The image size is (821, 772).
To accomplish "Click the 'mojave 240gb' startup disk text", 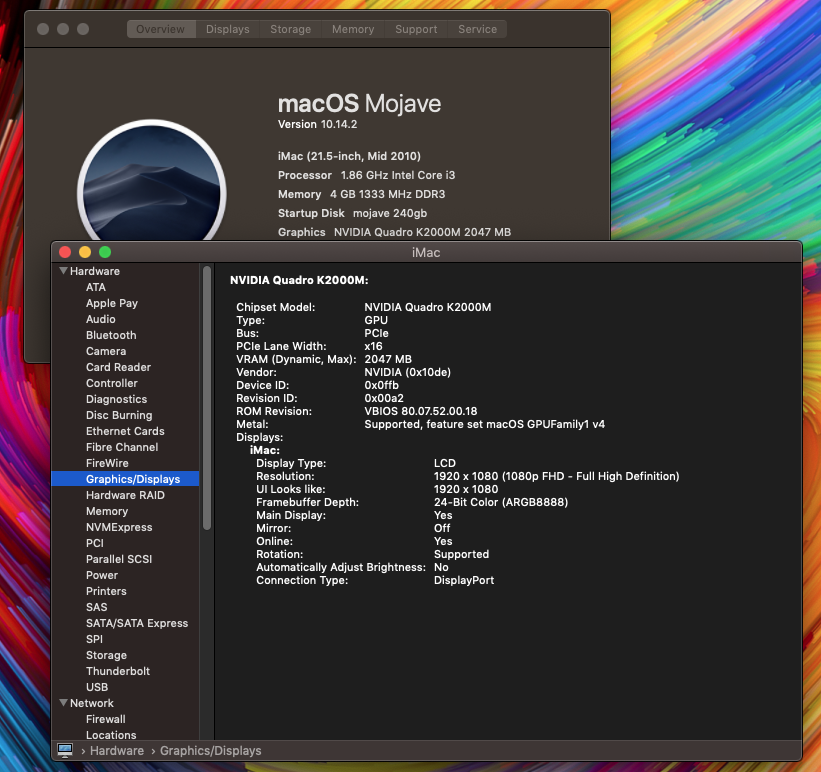I will pyautogui.click(x=390, y=213).
